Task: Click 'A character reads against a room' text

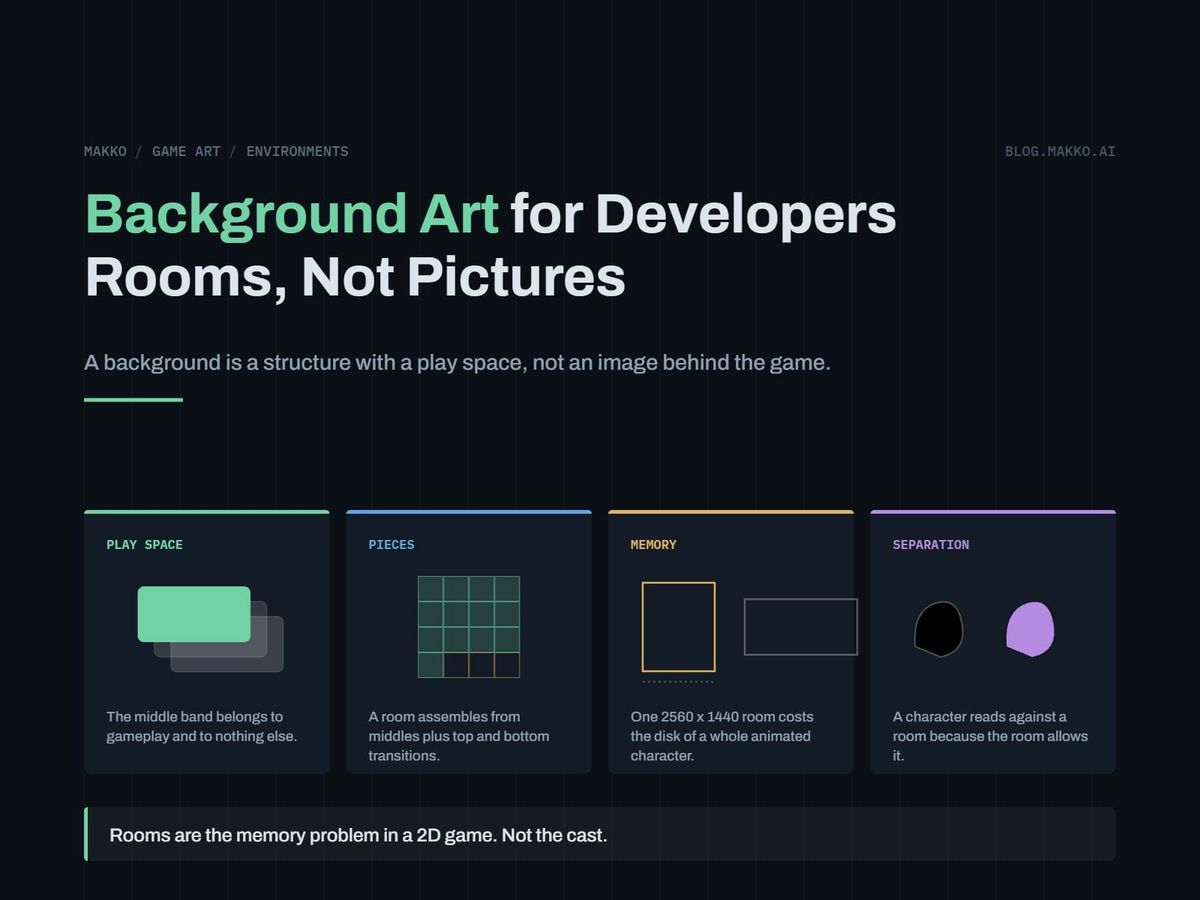Action: (990, 736)
